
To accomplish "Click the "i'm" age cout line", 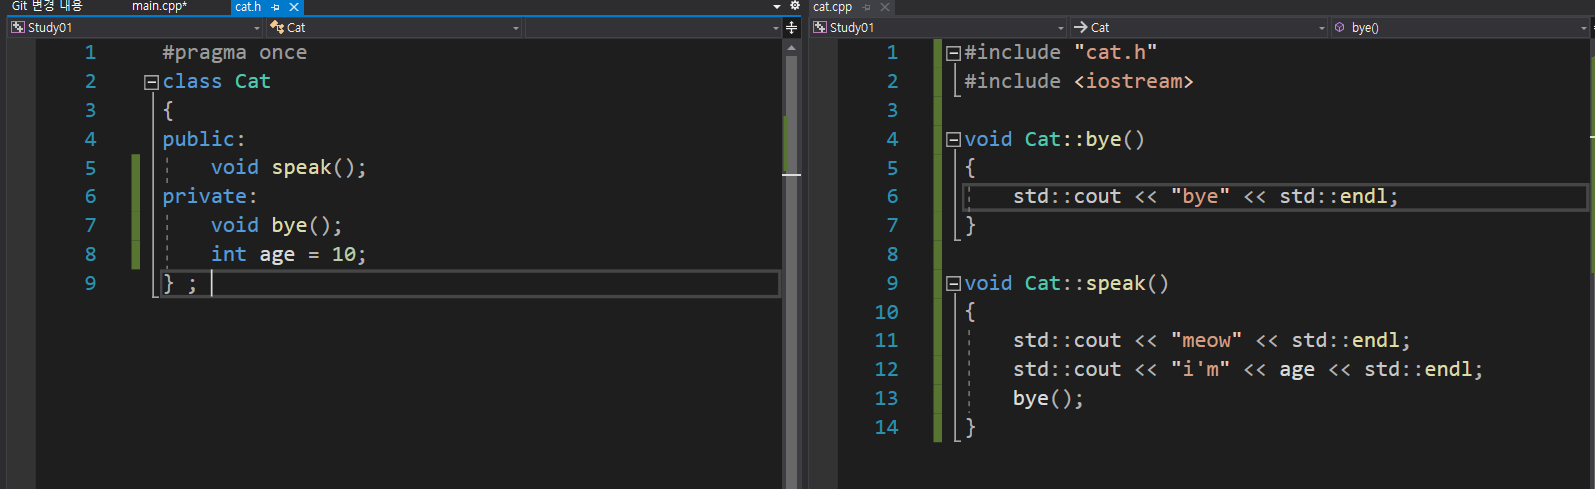I will 1248,370.
